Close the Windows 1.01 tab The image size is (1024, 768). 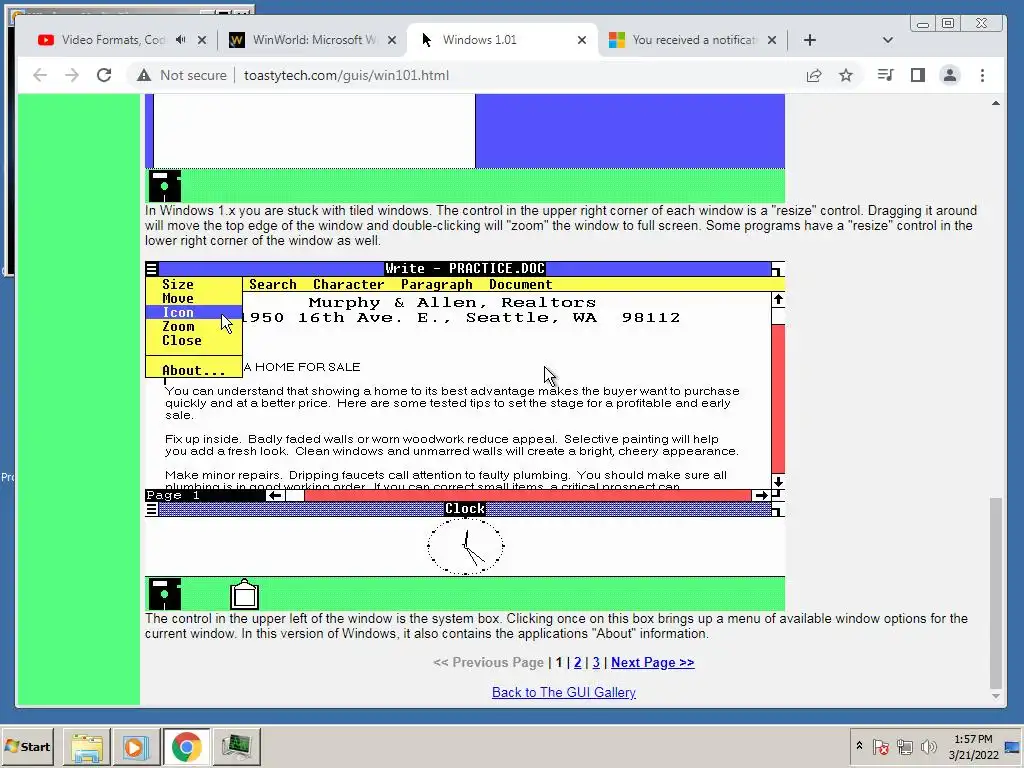pos(582,40)
